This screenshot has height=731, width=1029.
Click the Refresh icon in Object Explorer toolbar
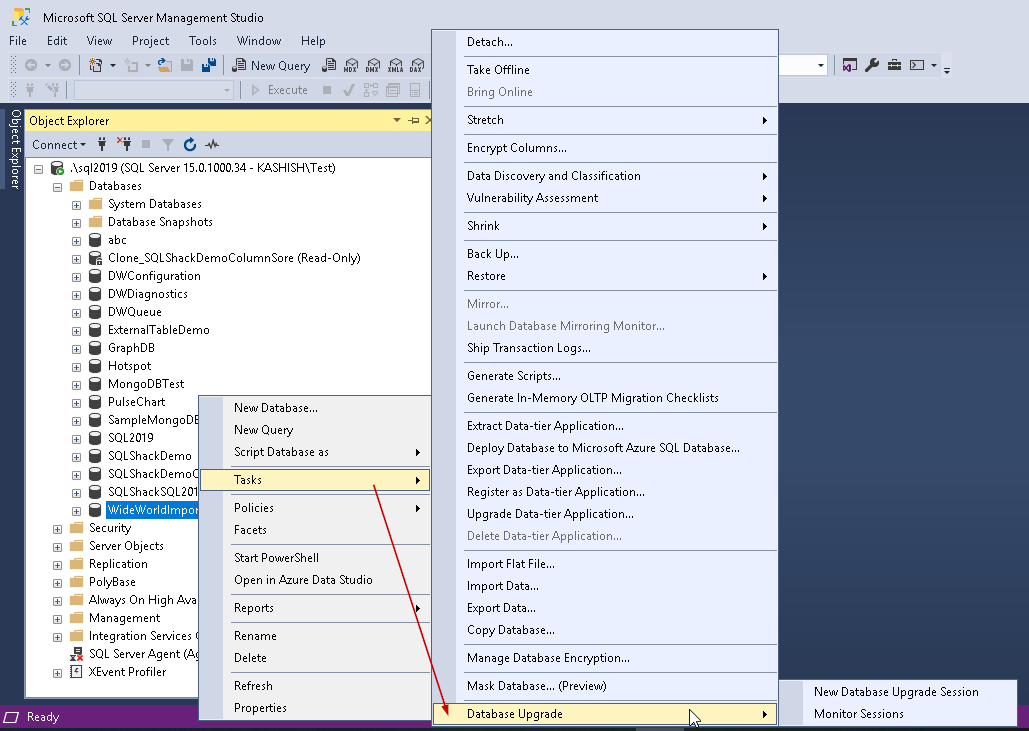(190, 144)
